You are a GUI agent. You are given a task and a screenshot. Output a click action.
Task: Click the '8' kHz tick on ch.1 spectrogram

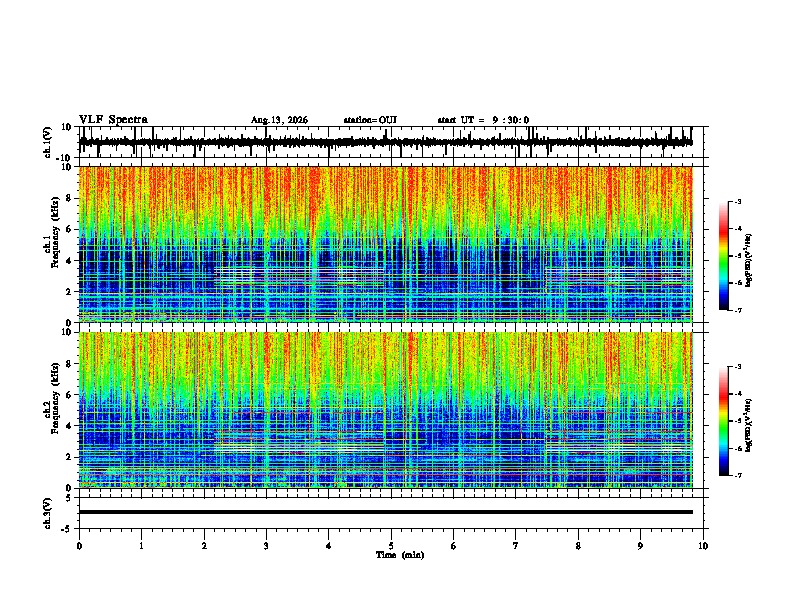click(69, 198)
